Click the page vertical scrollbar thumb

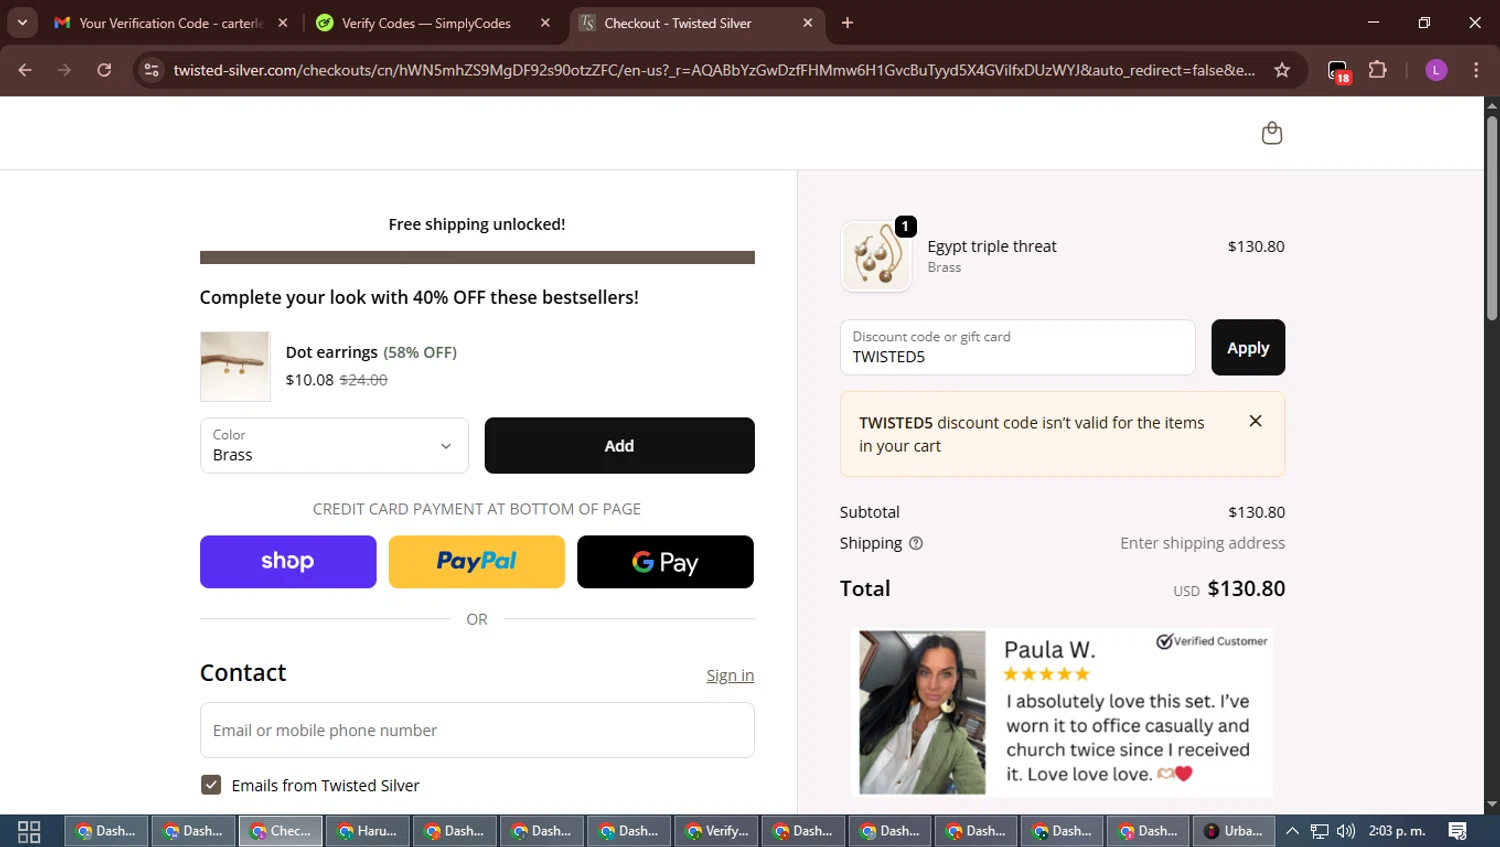[x=1492, y=218]
